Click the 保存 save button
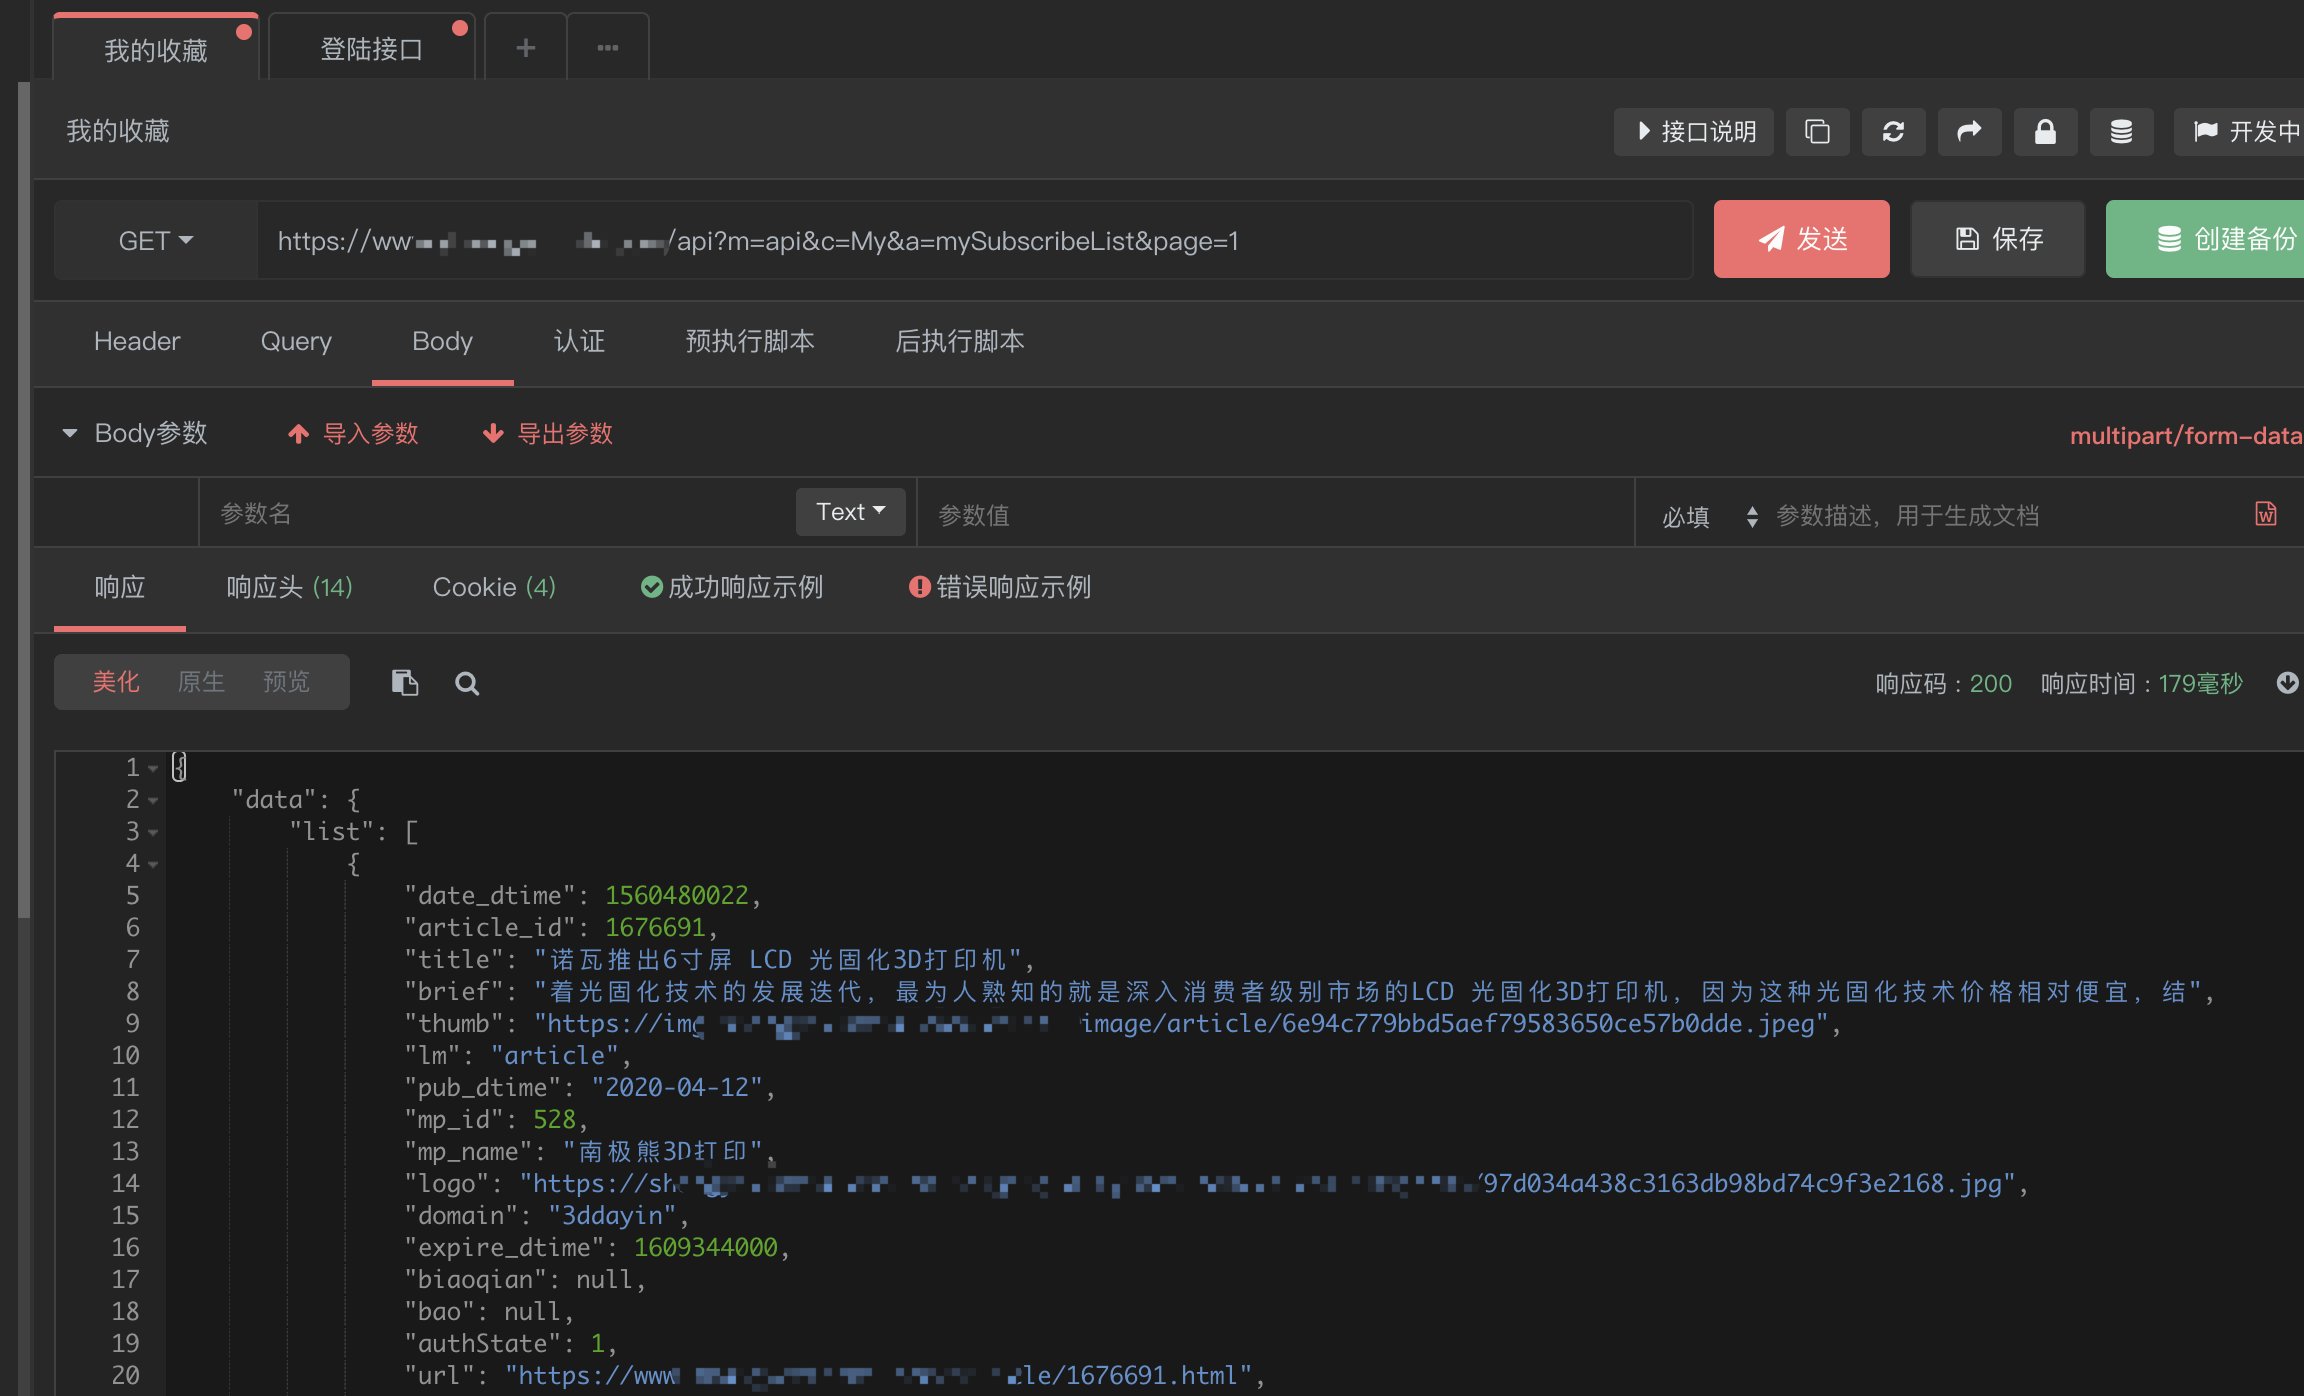The image size is (2304, 1396). coord(1998,239)
